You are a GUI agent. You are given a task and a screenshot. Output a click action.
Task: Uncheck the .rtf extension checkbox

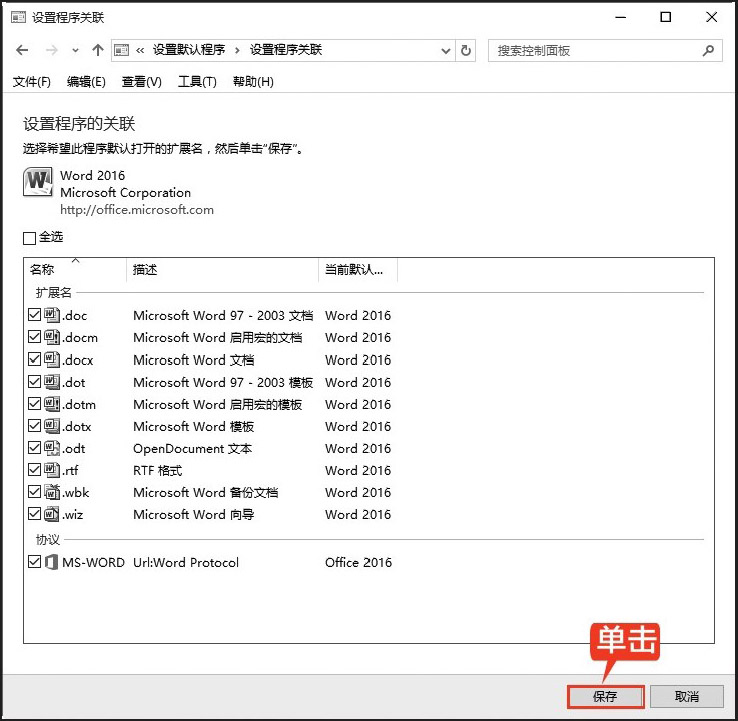(34, 469)
